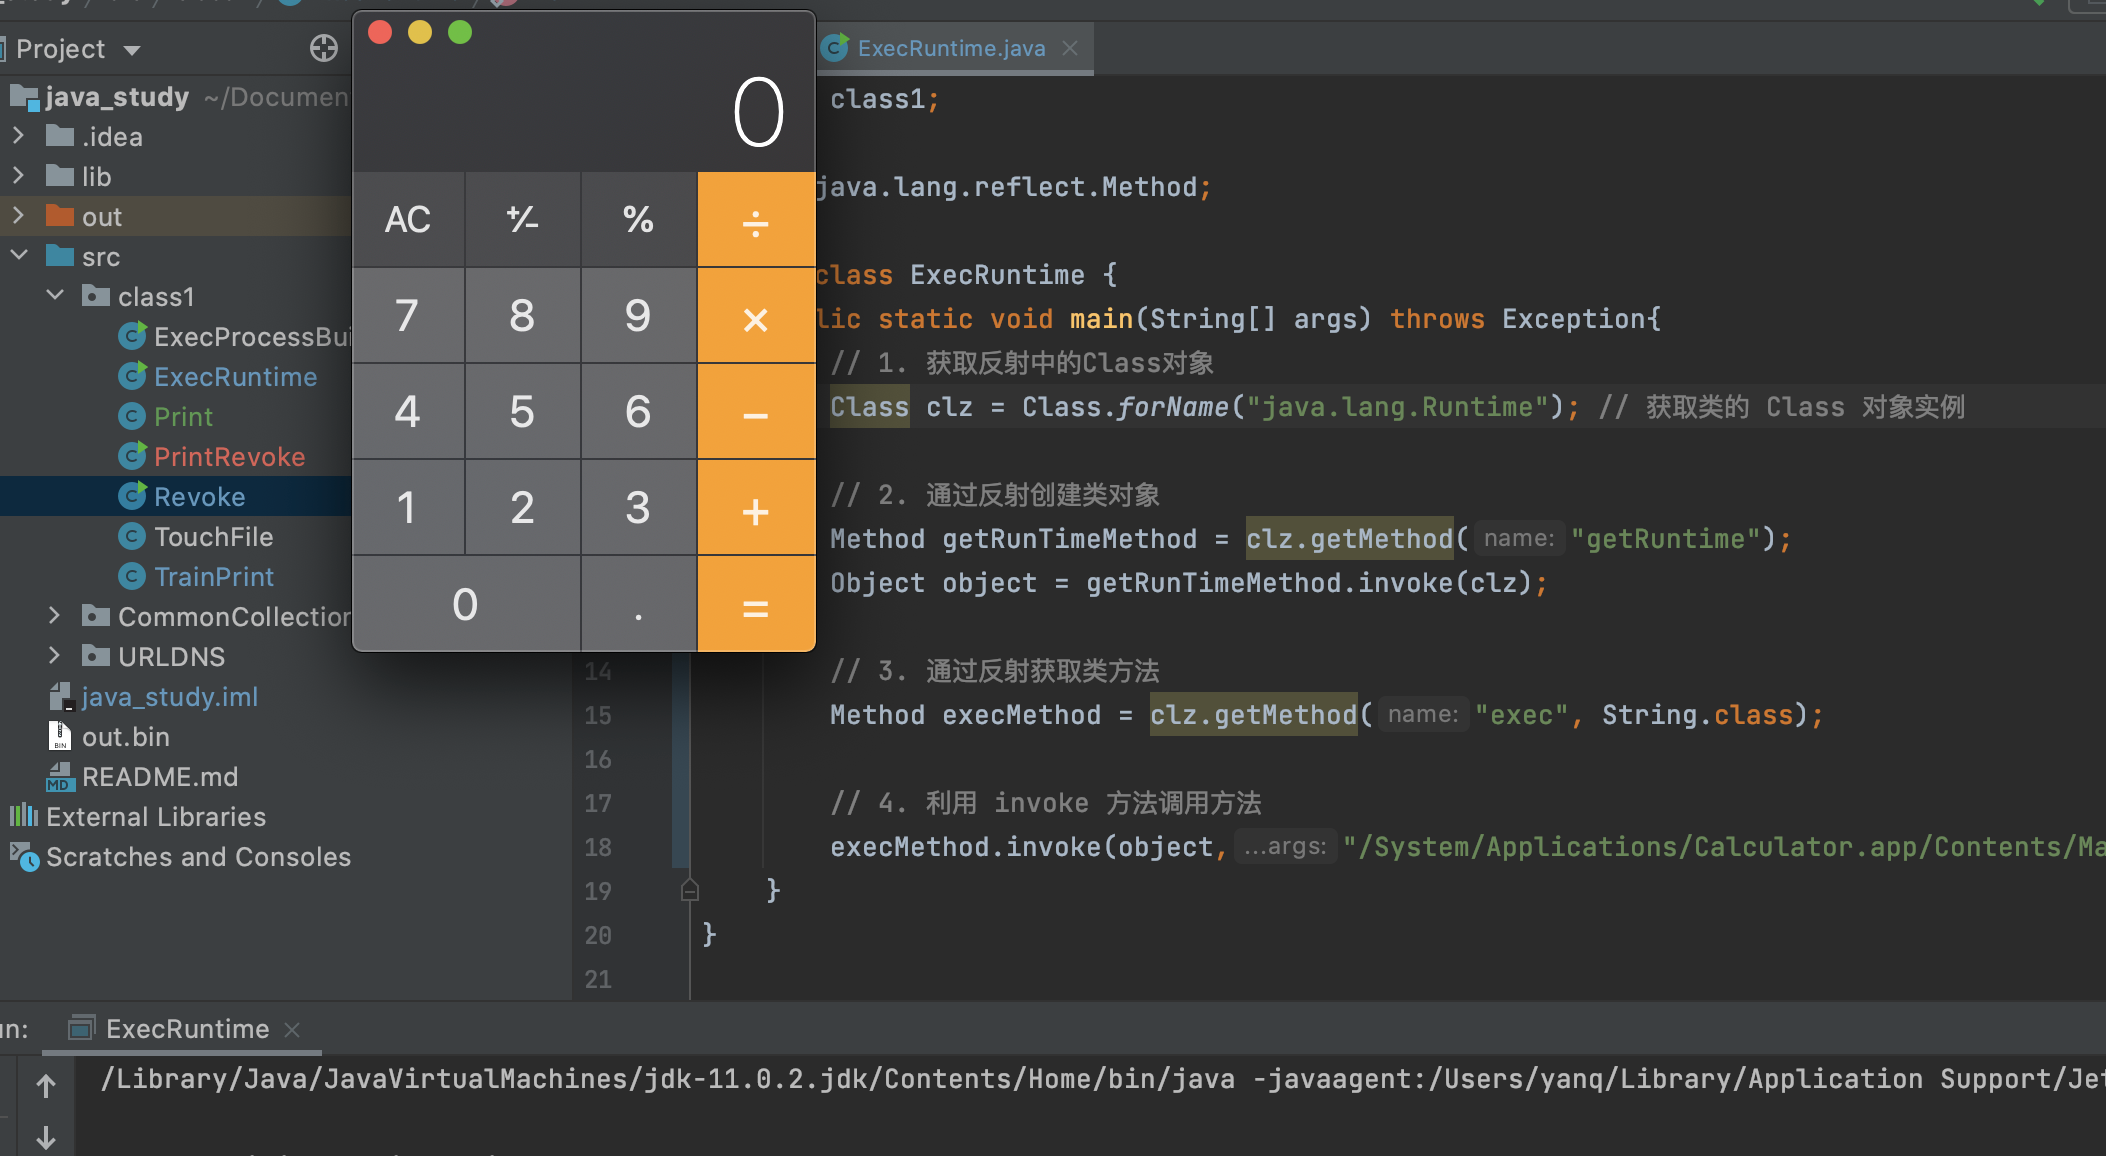
Task: Collapse the src folder
Action: point(18,256)
